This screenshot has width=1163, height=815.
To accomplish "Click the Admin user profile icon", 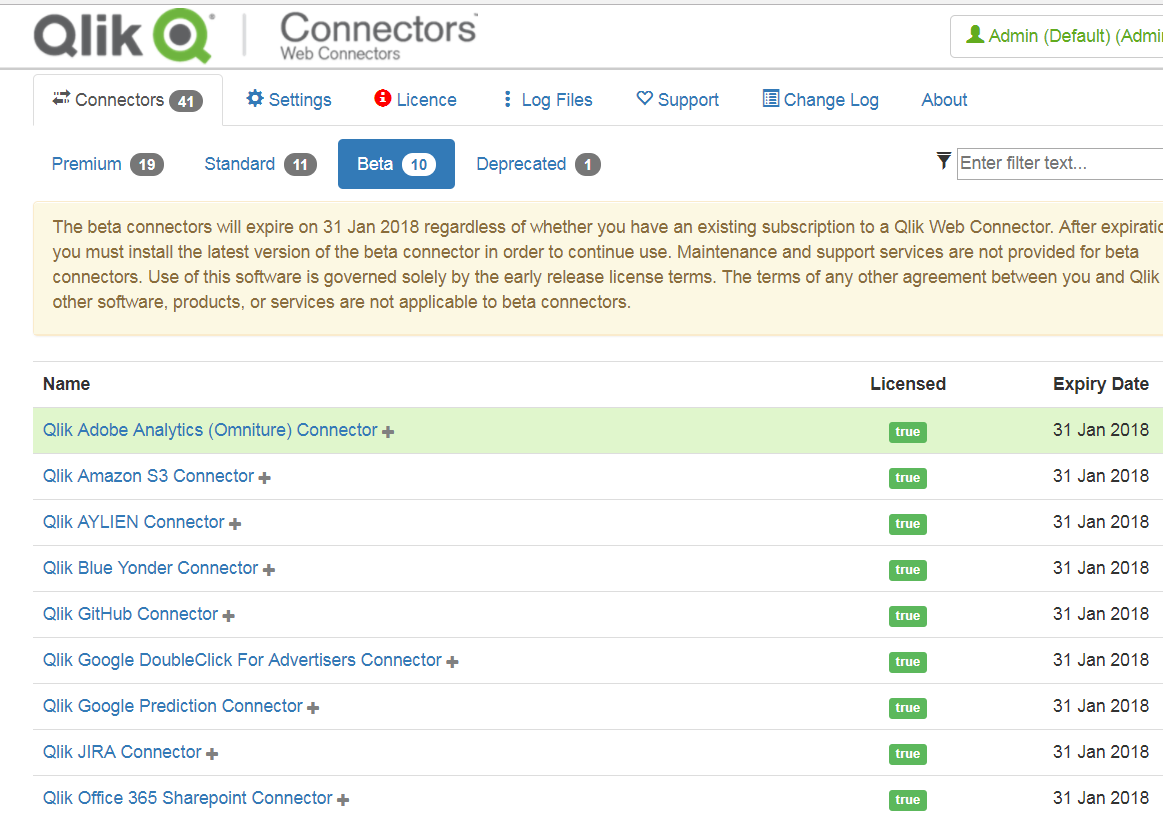I will (975, 35).
